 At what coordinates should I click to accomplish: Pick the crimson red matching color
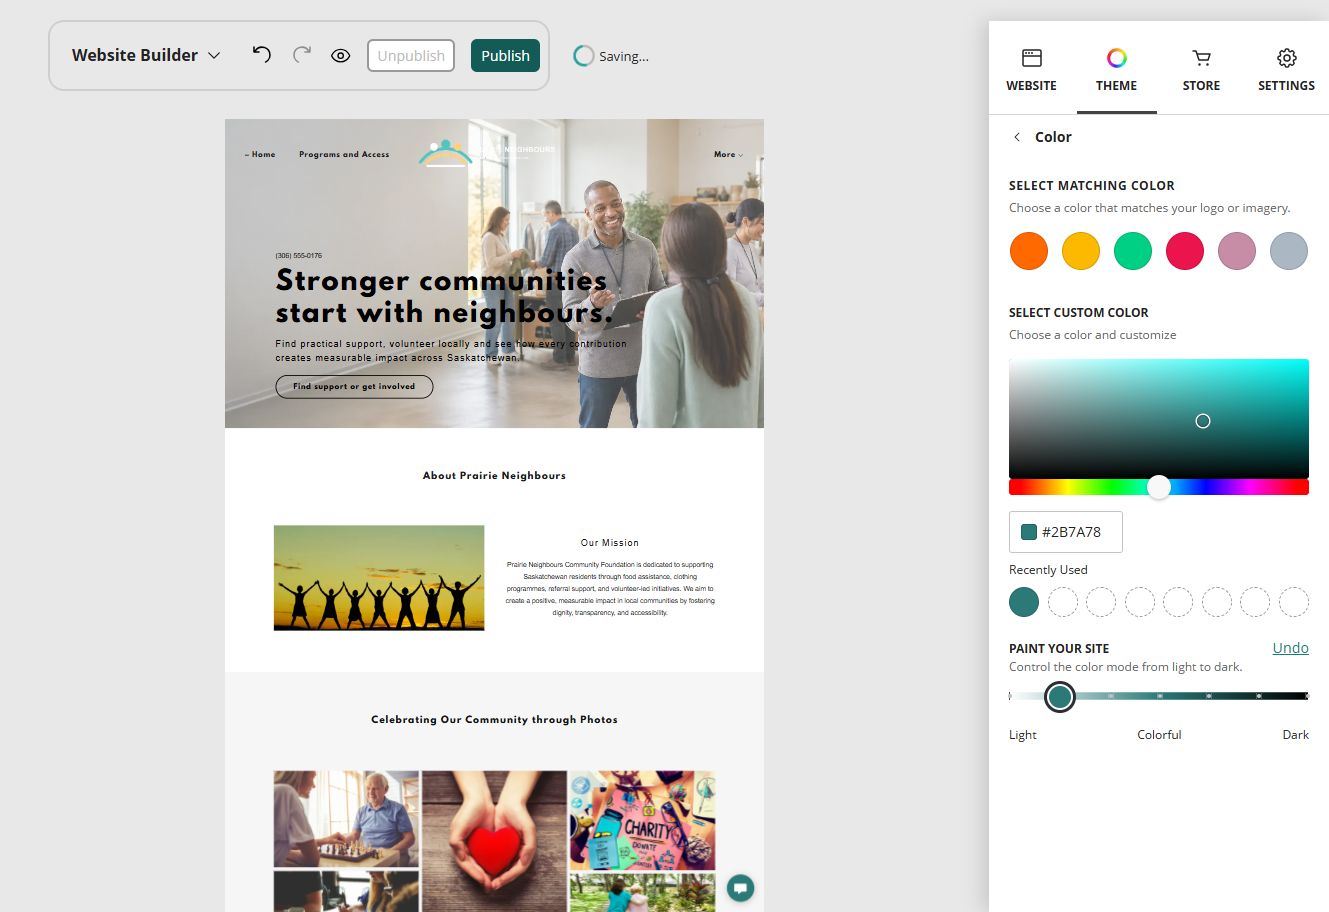point(1185,251)
